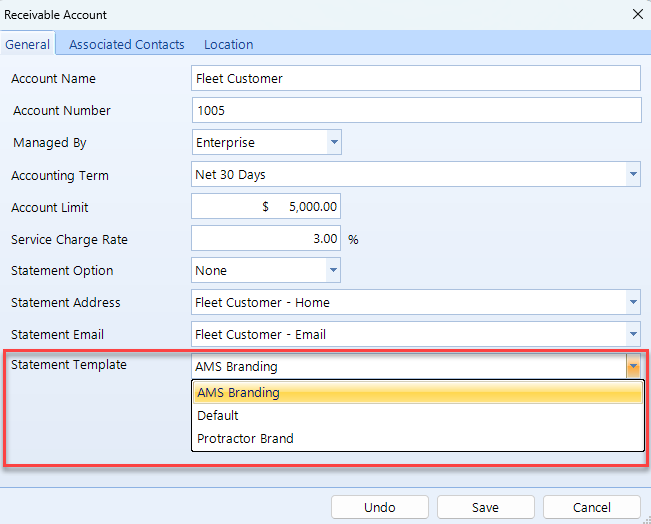Screen dimensions: 651x524
Task: Switch to the General tab
Action: 27,44
